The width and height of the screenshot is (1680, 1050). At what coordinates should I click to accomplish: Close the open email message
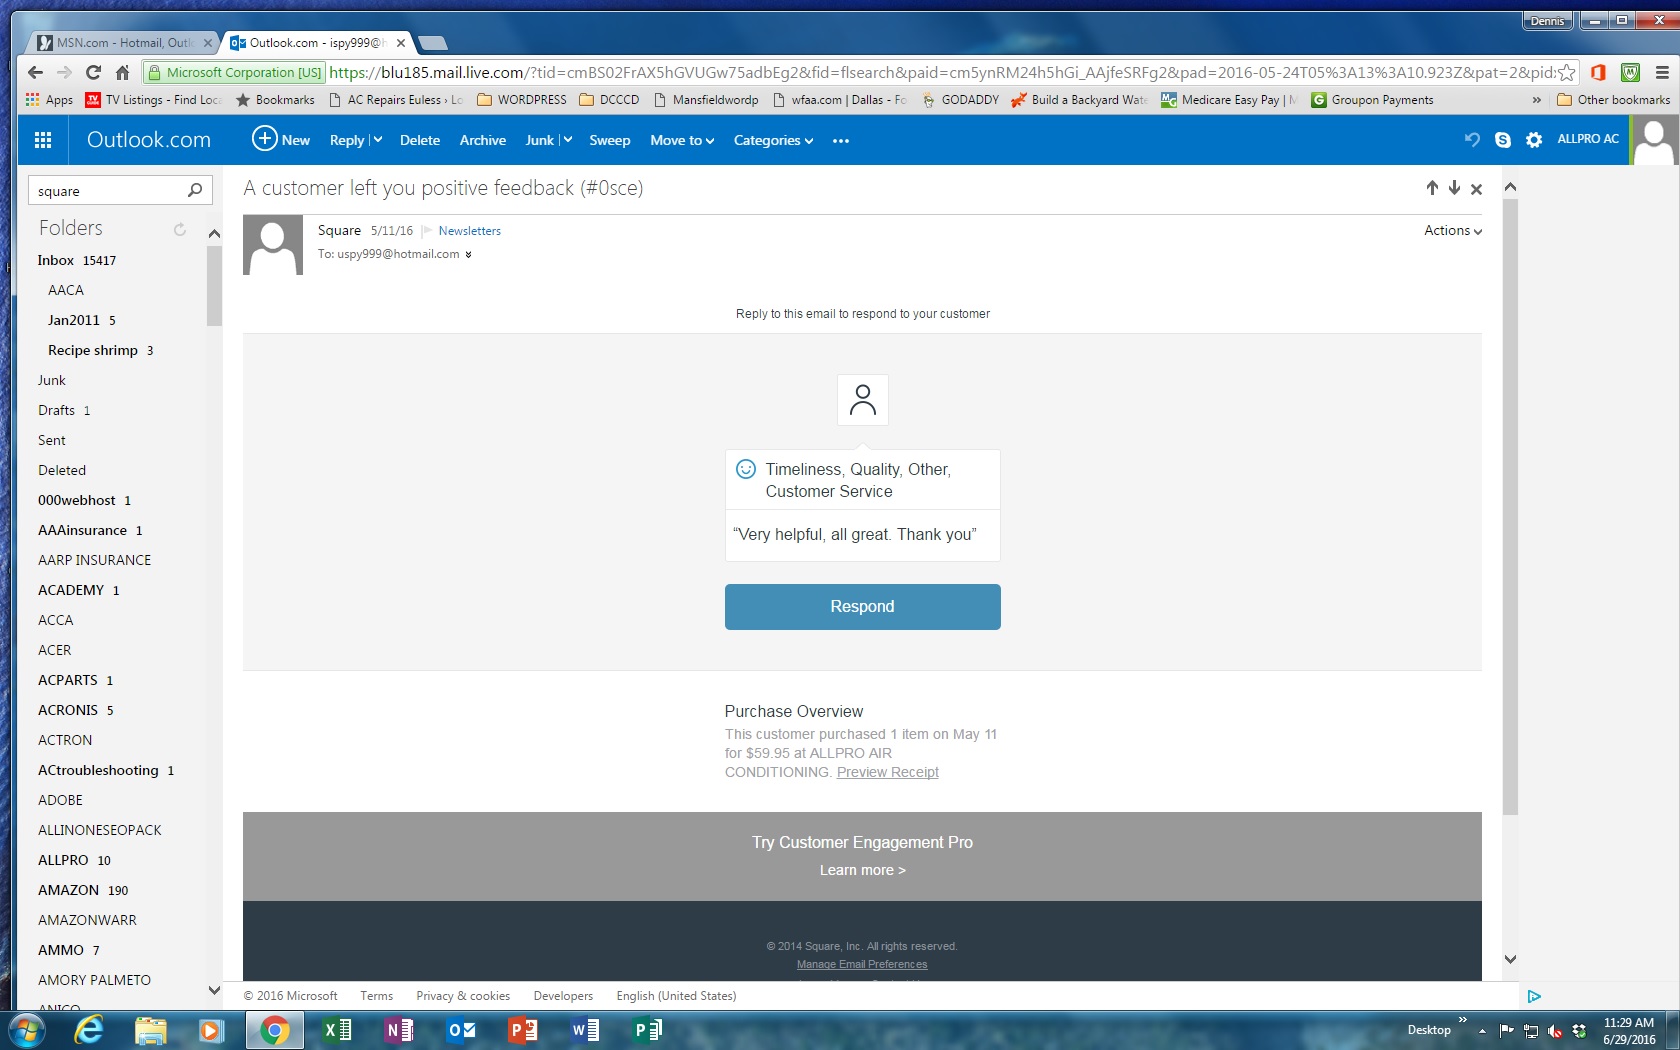1476,189
